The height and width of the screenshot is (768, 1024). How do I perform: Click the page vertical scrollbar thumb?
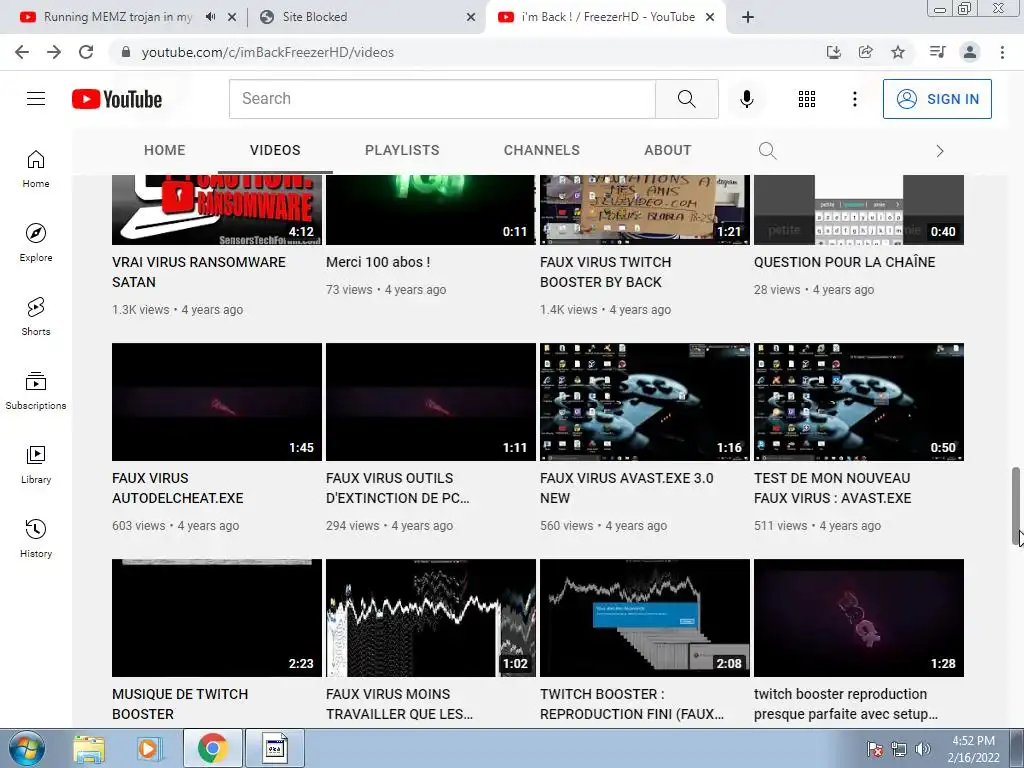pos(1016,506)
